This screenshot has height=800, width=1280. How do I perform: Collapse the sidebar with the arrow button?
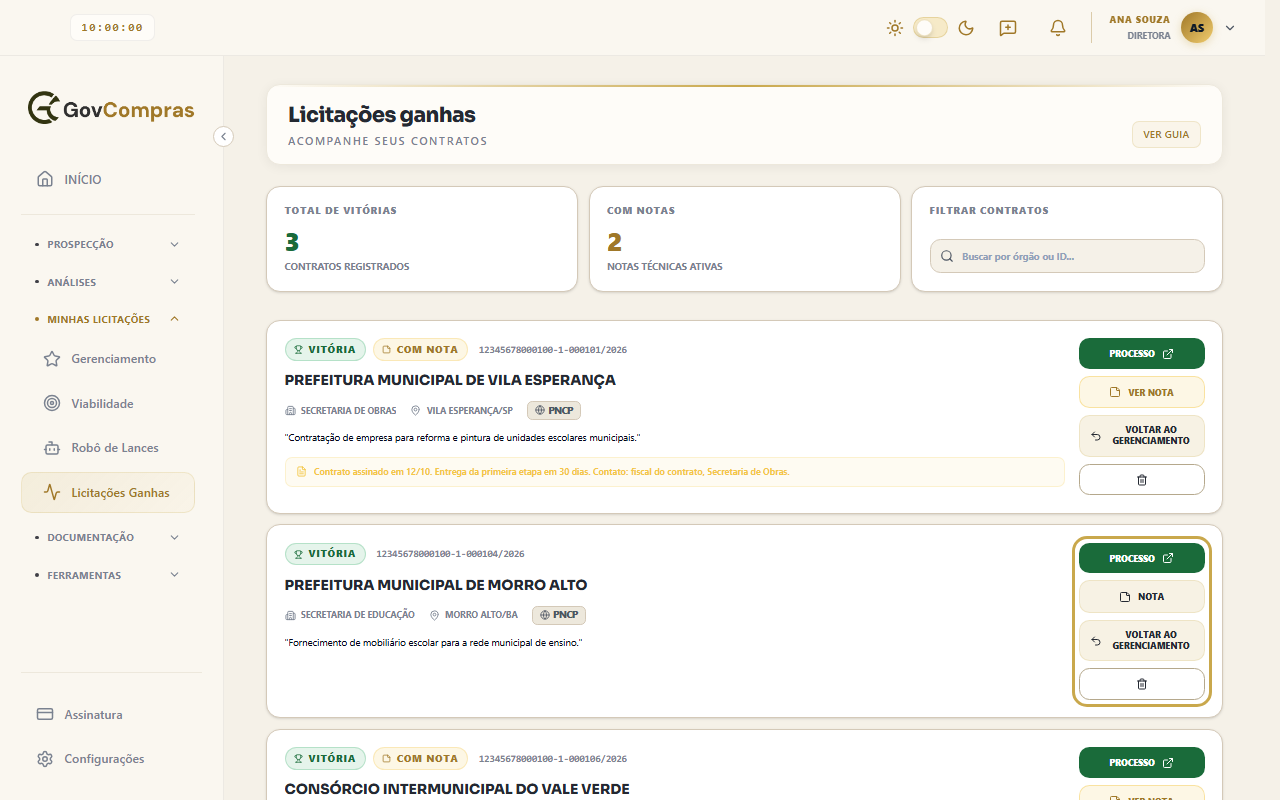[x=224, y=136]
